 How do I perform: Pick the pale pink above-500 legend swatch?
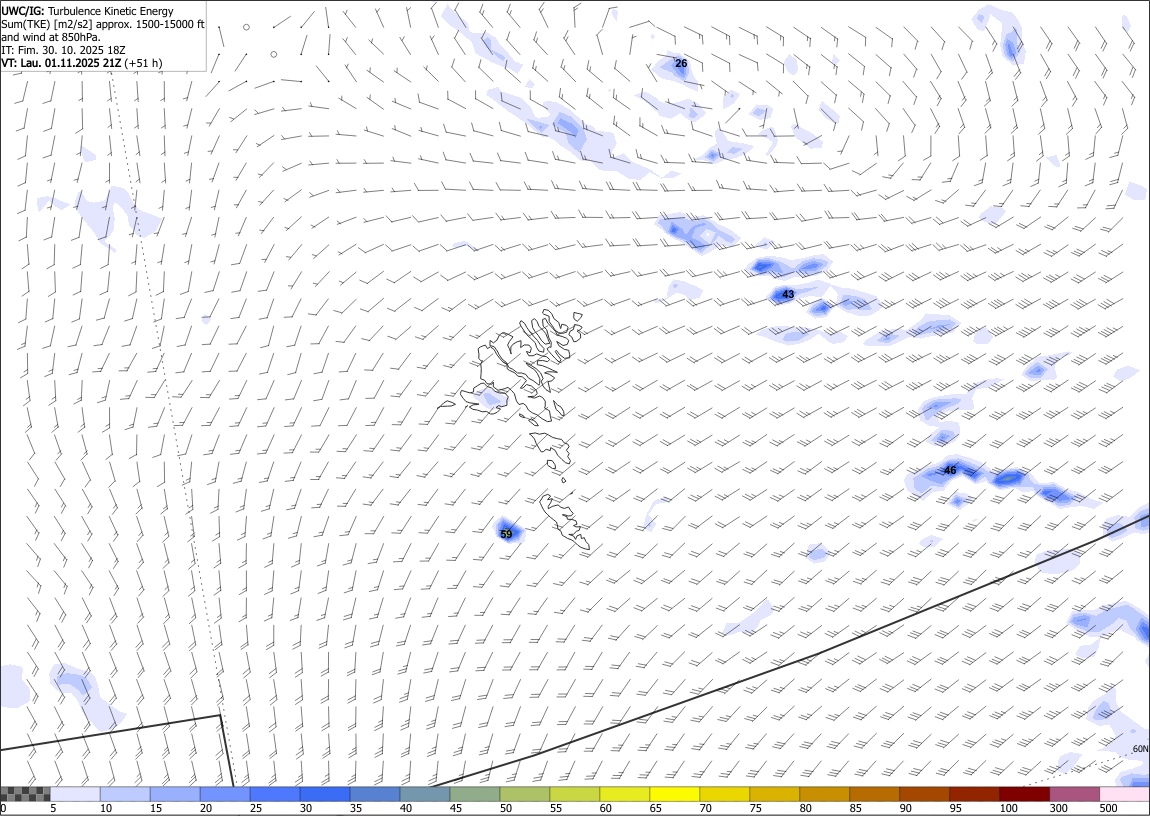pos(1124,794)
